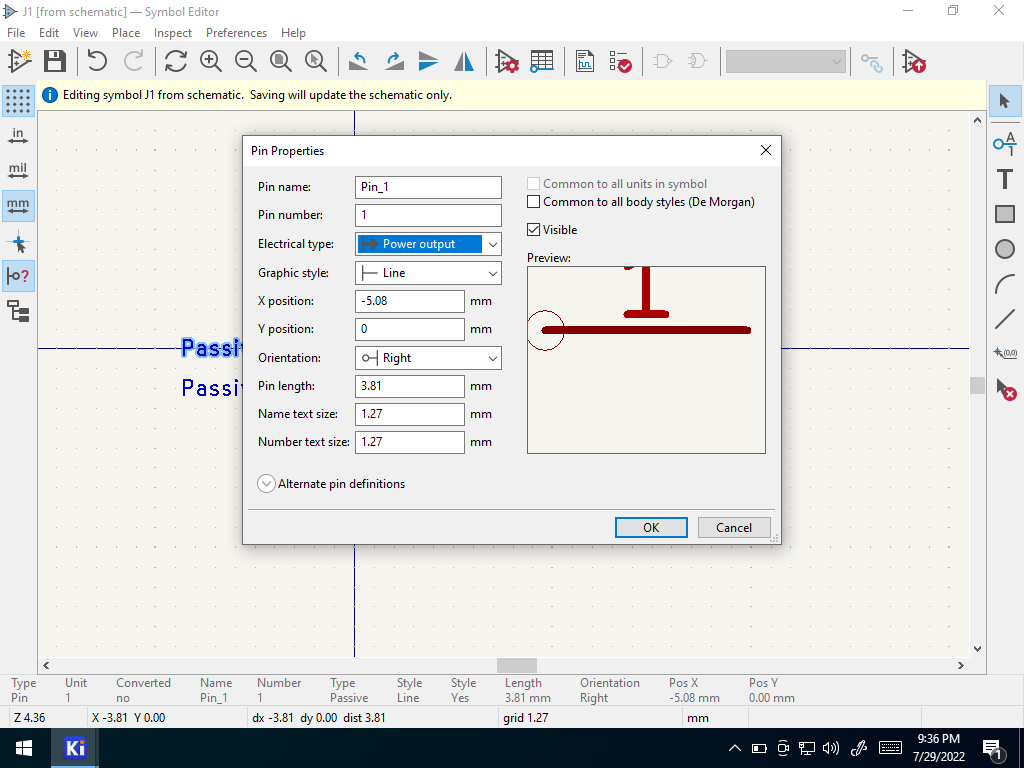Save changes with the floppy disk icon
The height and width of the screenshot is (768, 1024).
click(55, 62)
